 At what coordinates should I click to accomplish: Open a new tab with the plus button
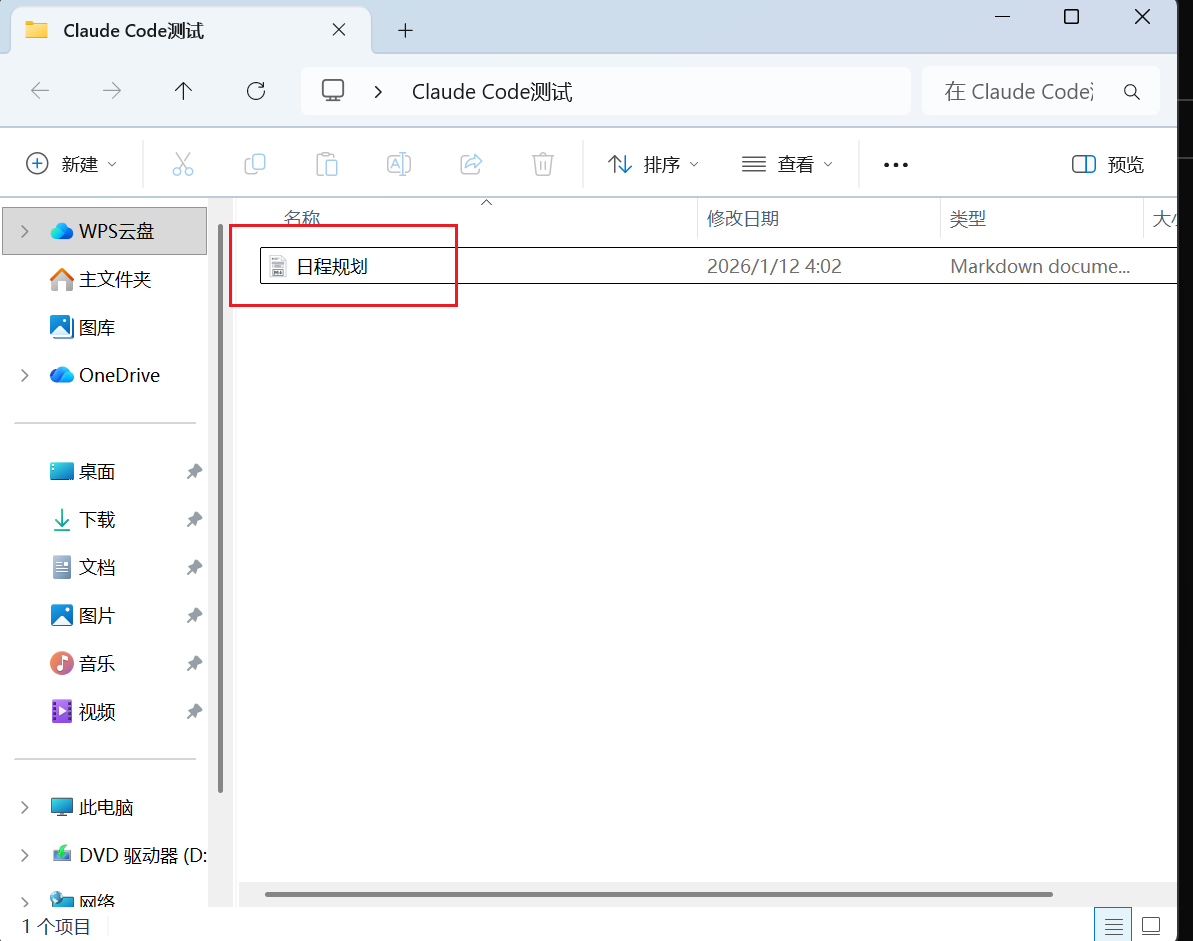click(x=405, y=31)
